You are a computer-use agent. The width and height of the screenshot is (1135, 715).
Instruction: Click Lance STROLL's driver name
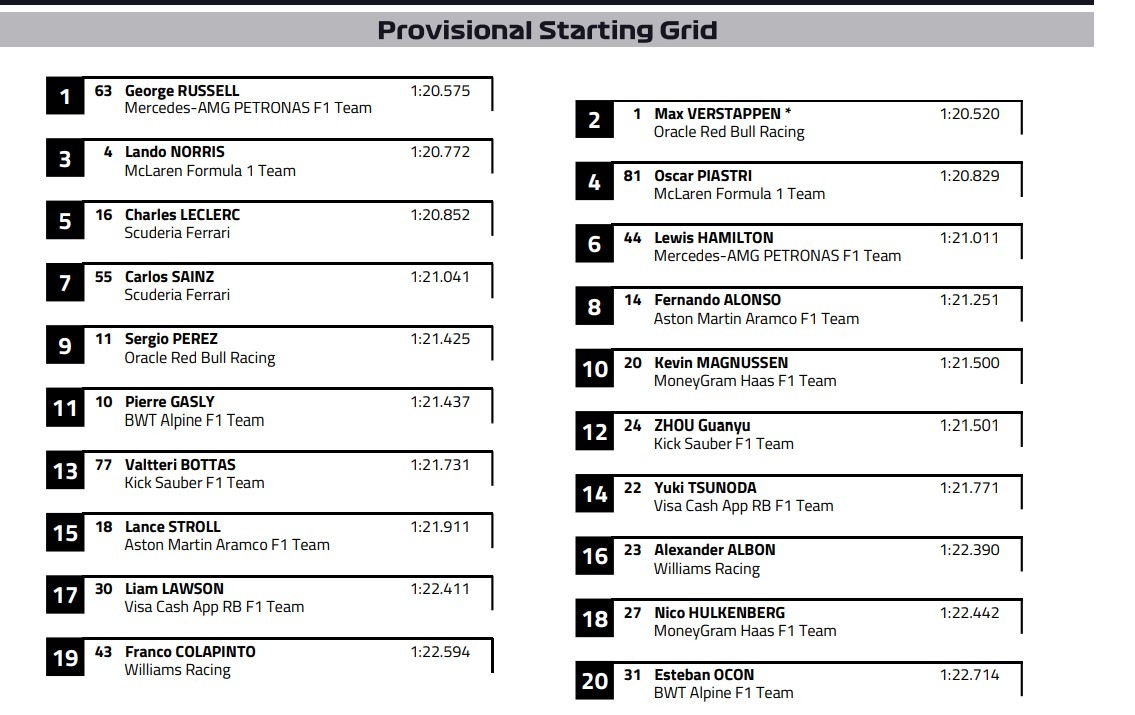coord(172,527)
